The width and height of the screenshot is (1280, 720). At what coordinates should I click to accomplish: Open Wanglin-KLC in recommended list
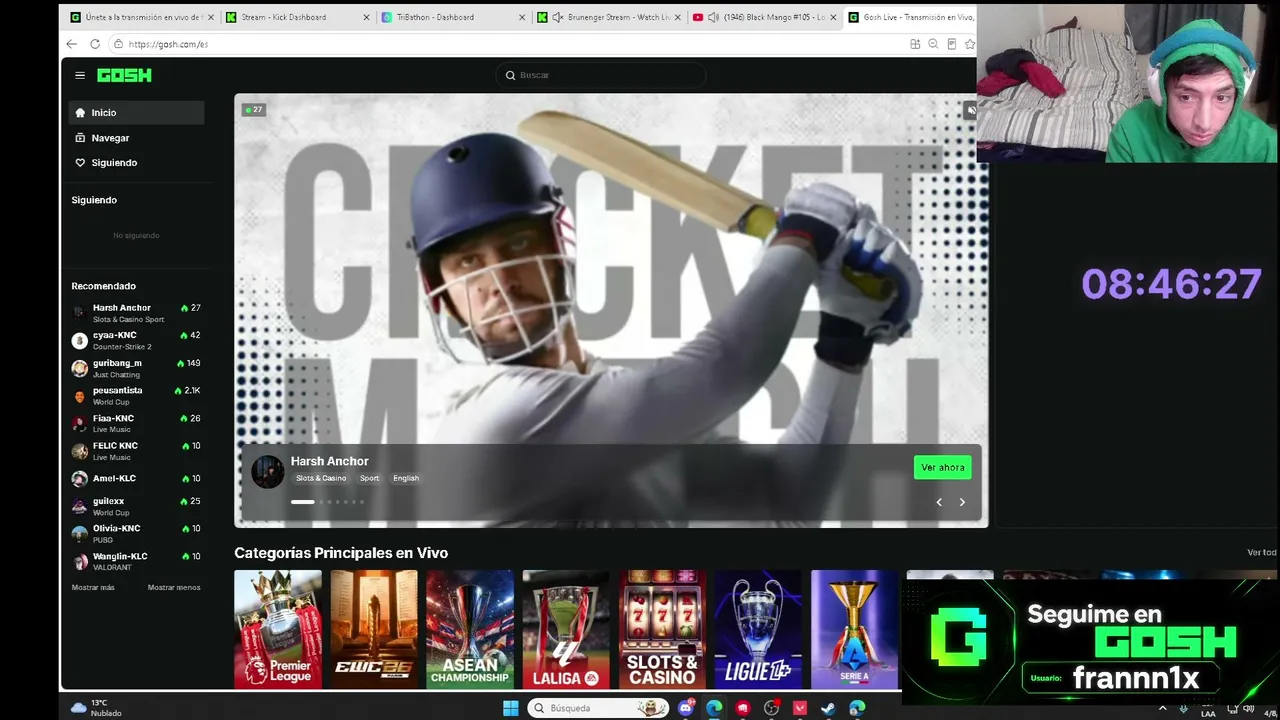[x=136, y=561]
